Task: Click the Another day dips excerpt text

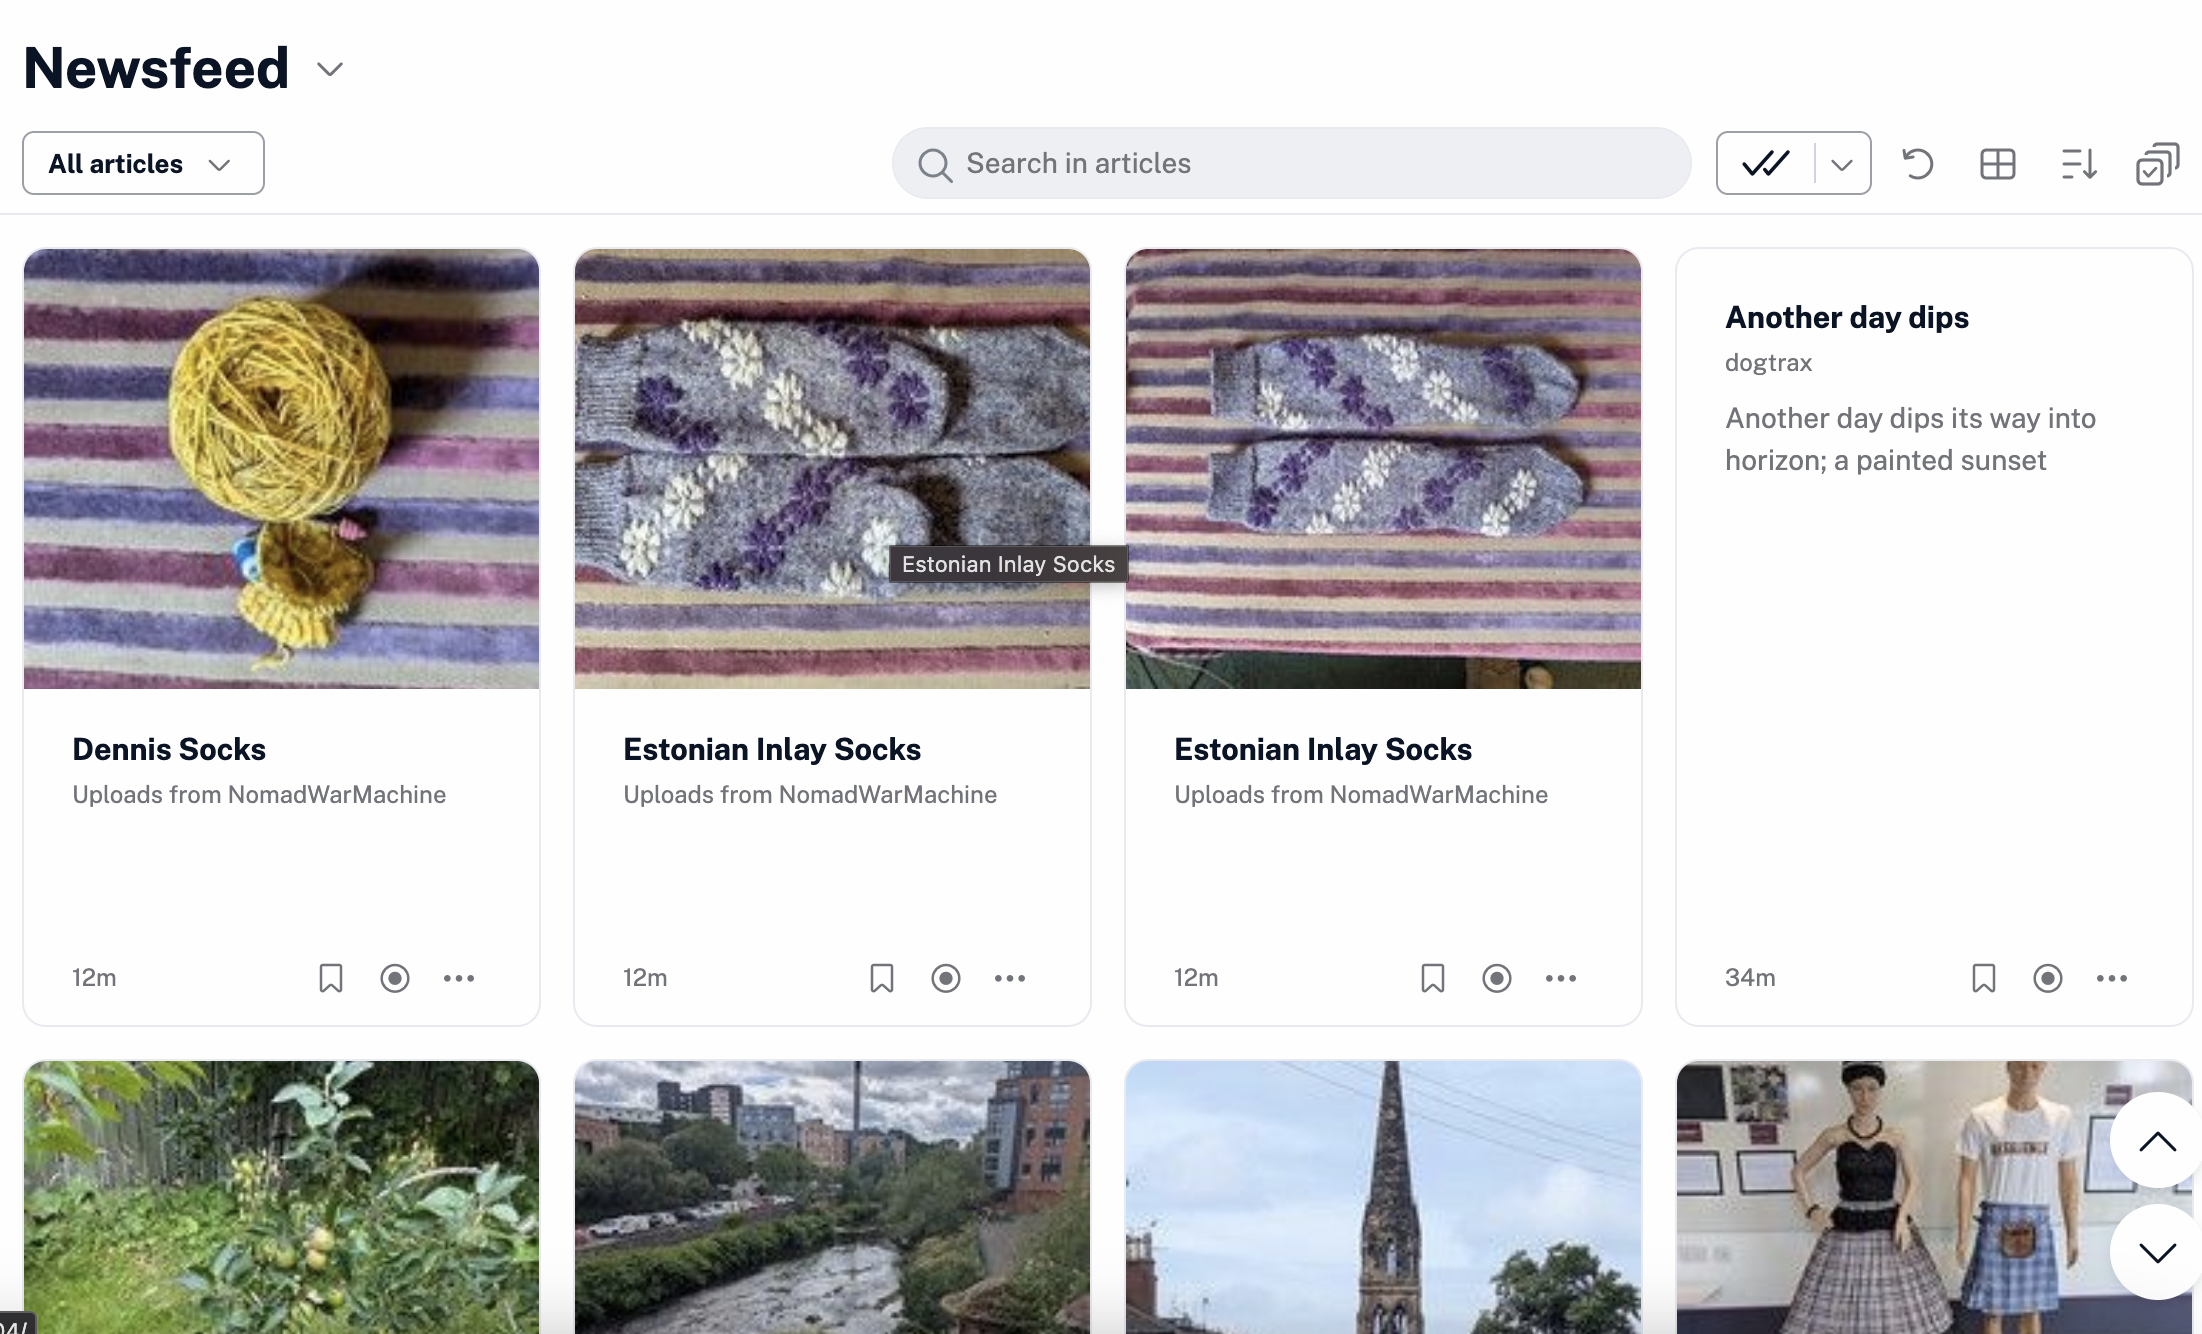Action: click(1910, 439)
